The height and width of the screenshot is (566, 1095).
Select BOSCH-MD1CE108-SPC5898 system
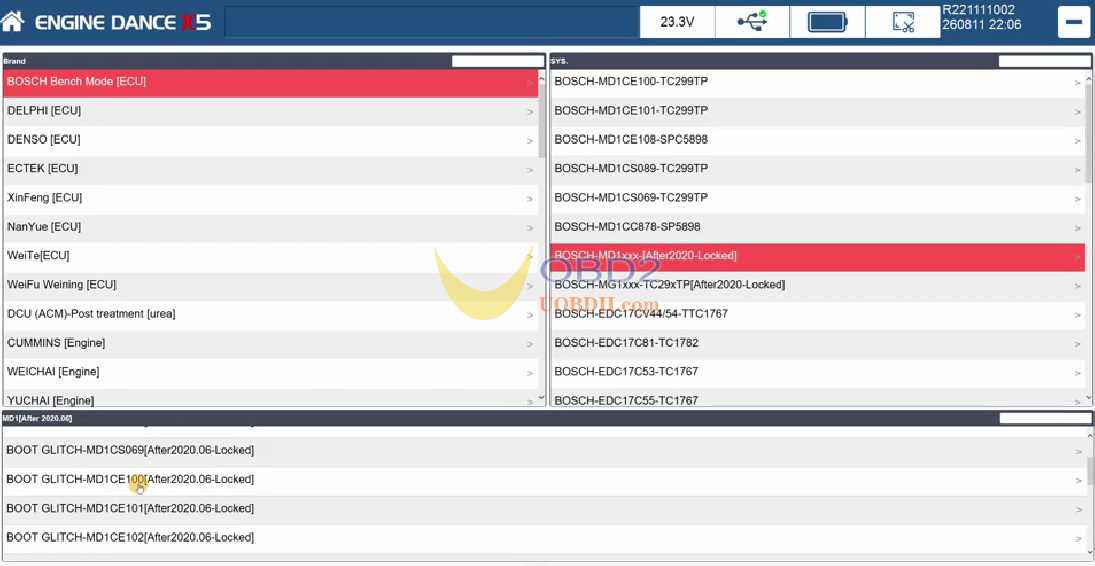[818, 140]
